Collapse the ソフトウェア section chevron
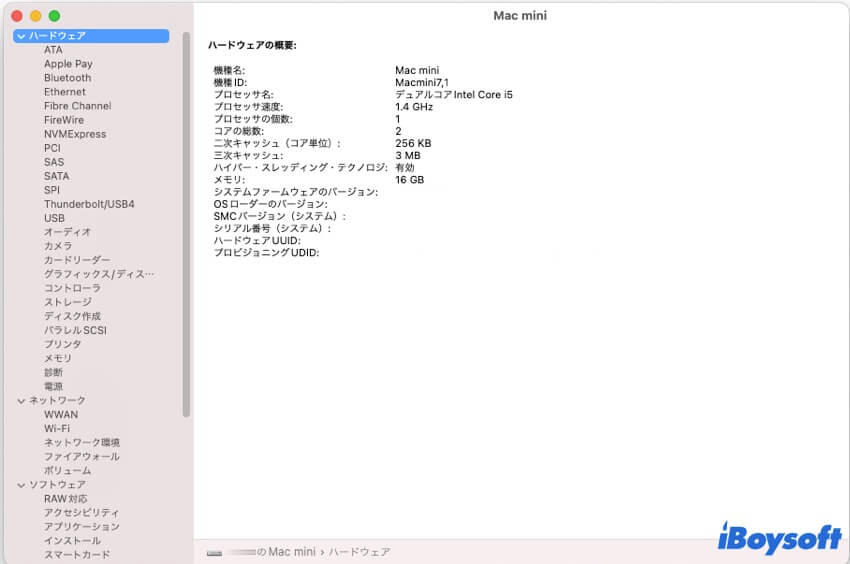The image size is (850, 564). tap(21, 485)
